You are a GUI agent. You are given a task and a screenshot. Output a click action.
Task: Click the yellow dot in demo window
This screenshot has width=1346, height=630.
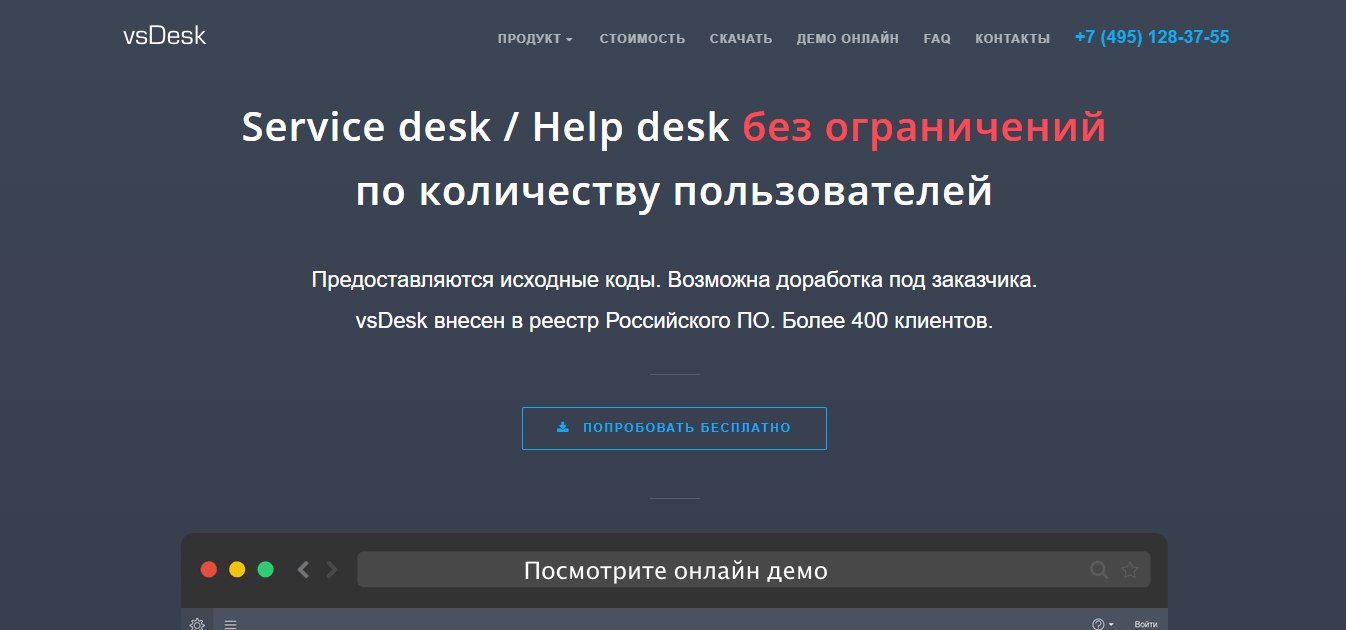click(237, 570)
